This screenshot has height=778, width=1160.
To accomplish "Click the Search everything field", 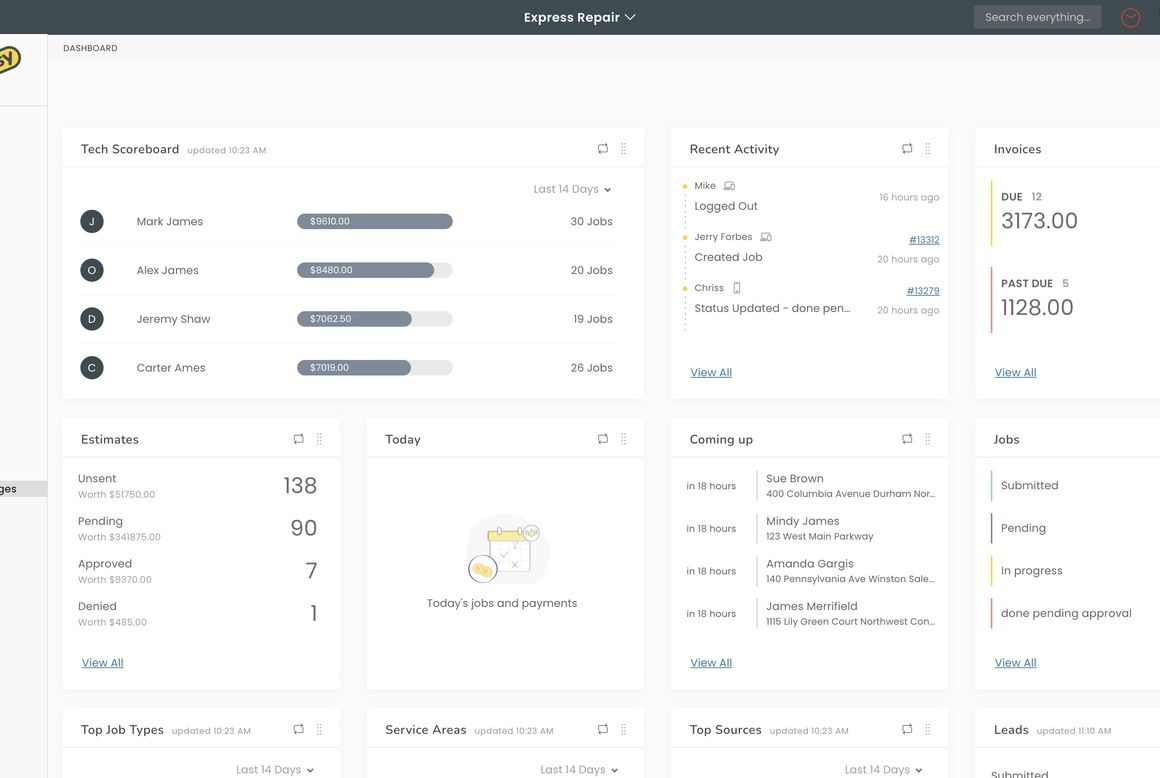I will (1037, 17).
